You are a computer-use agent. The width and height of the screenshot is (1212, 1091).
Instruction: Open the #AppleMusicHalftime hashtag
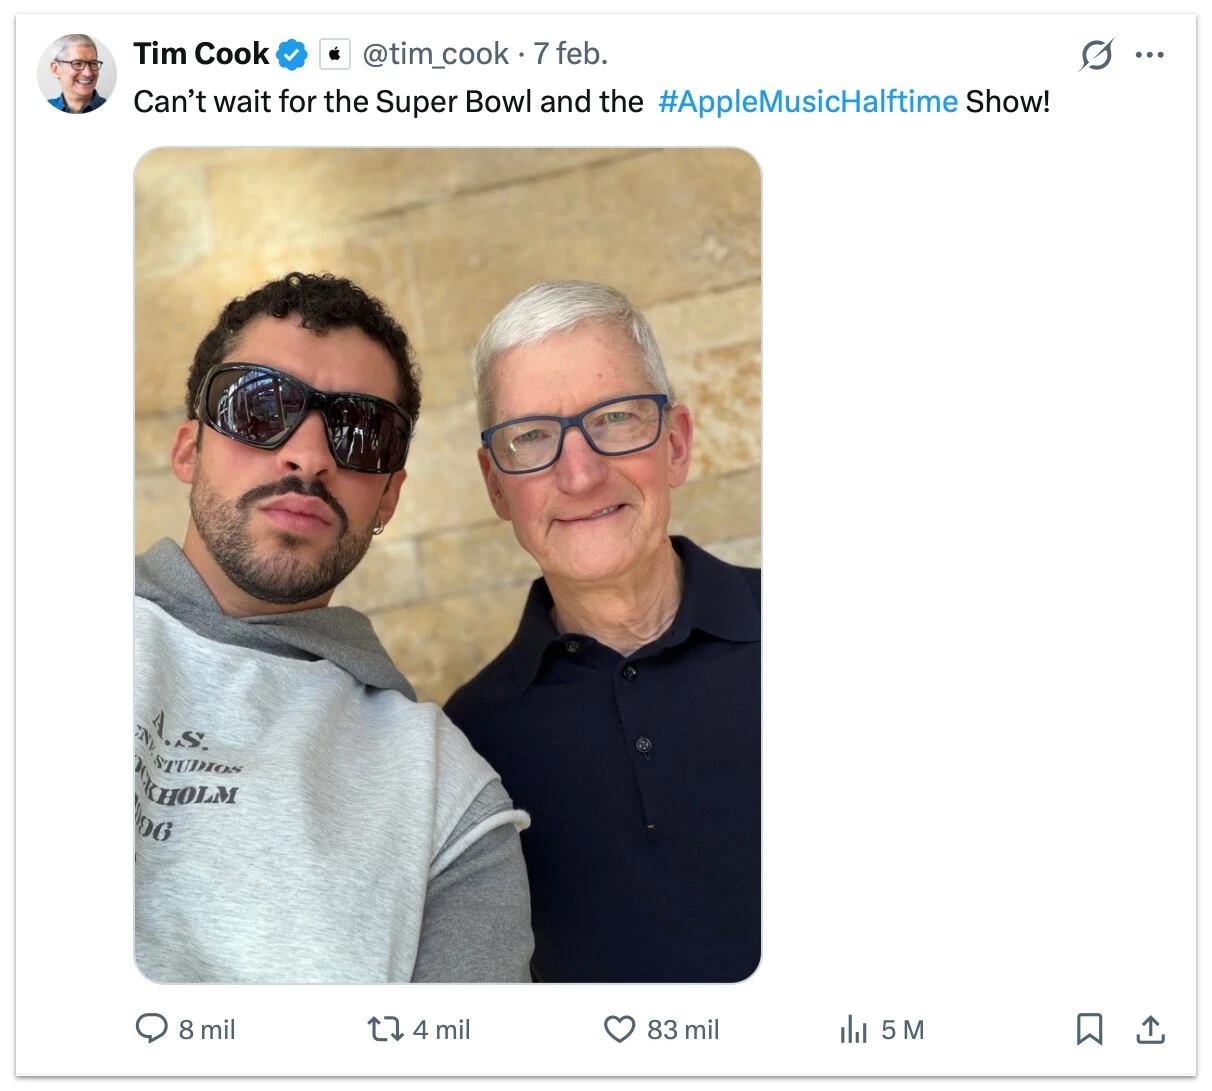(x=807, y=101)
